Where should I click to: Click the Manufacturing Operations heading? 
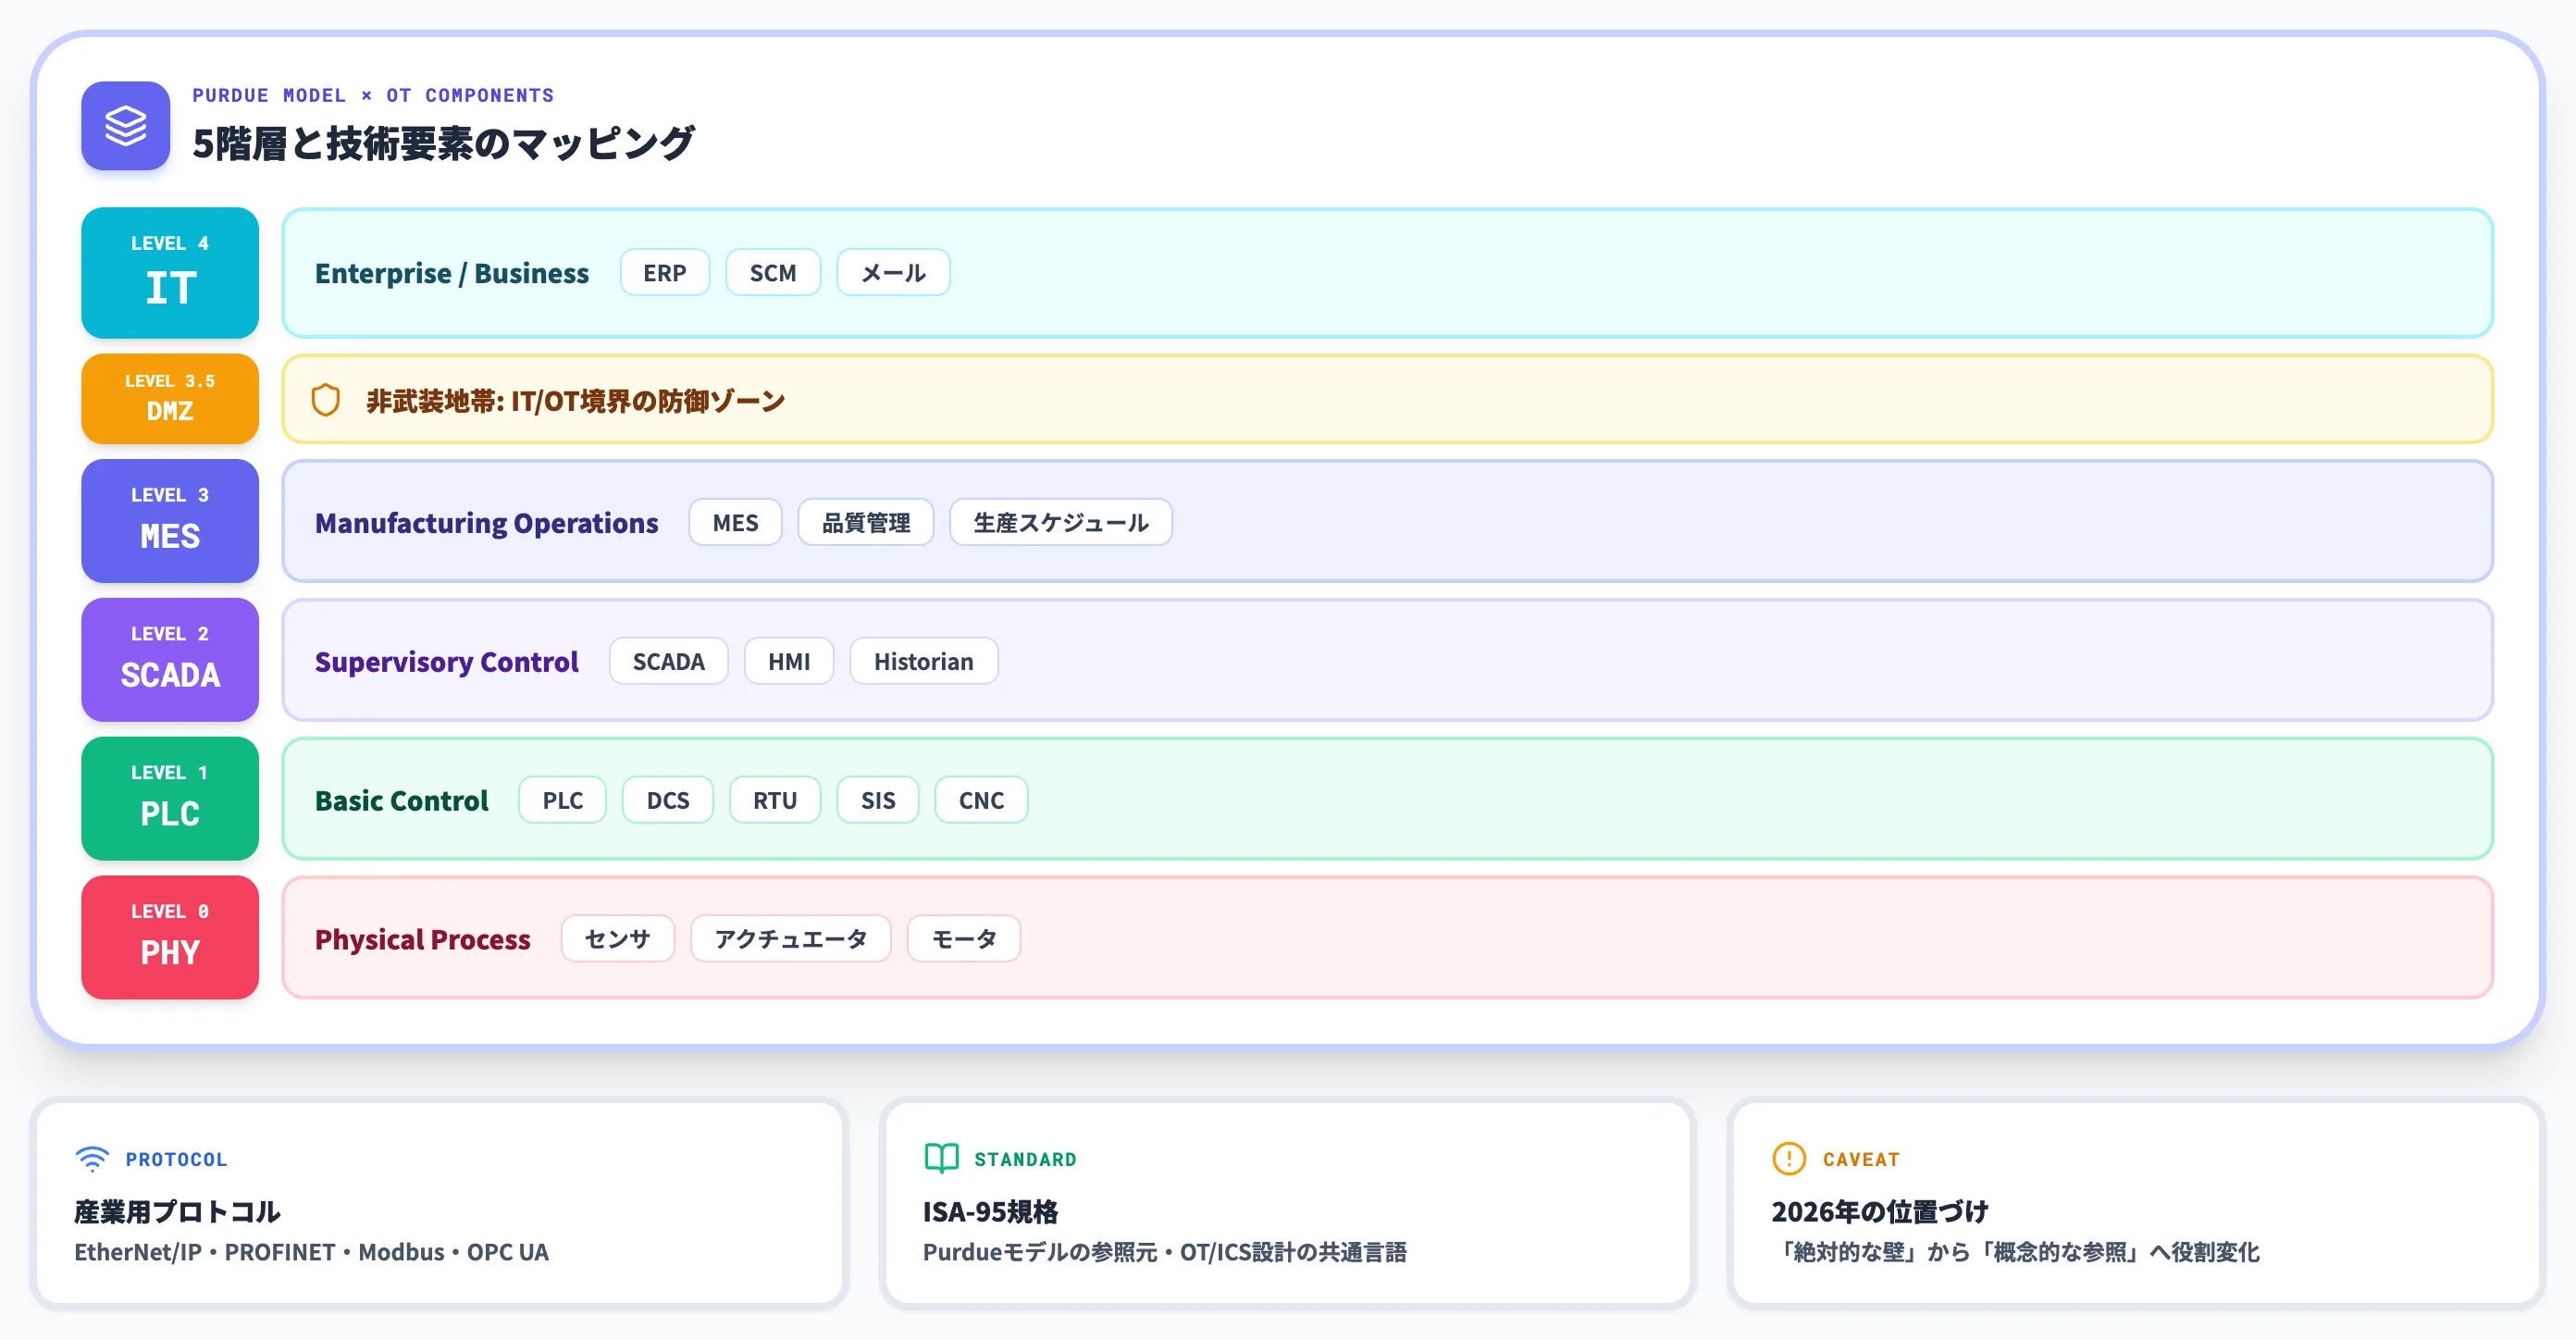coord(487,523)
